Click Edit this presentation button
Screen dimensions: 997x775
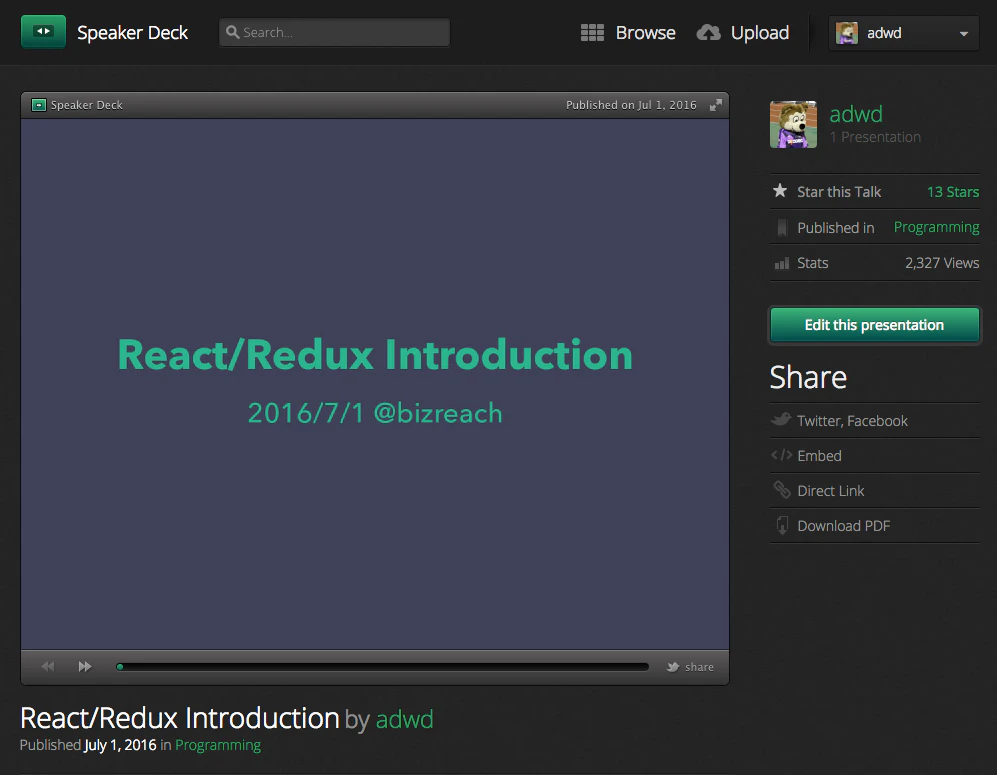coord(874,325)
